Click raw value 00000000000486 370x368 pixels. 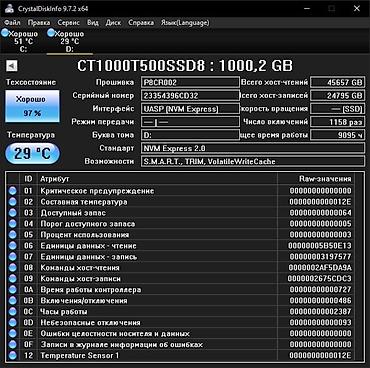pos(320,301)
